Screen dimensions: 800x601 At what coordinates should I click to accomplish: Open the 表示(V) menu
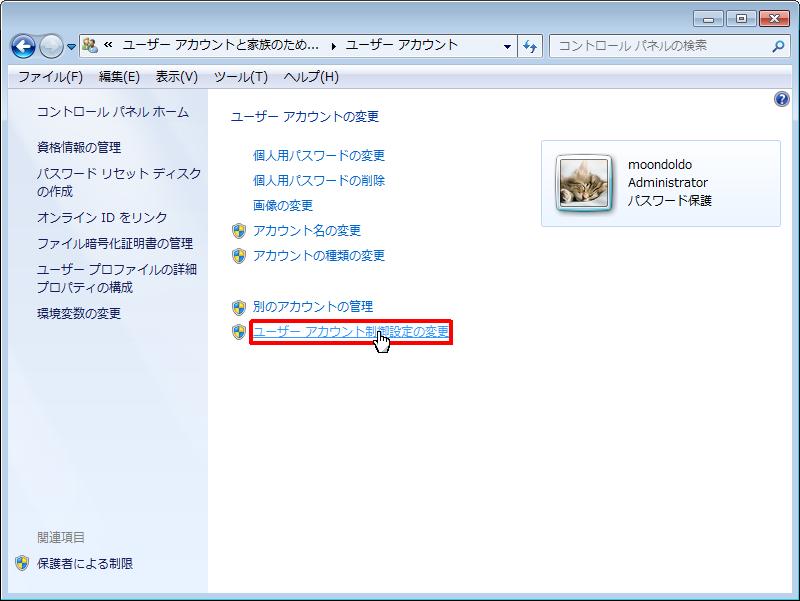pos(176,77)
